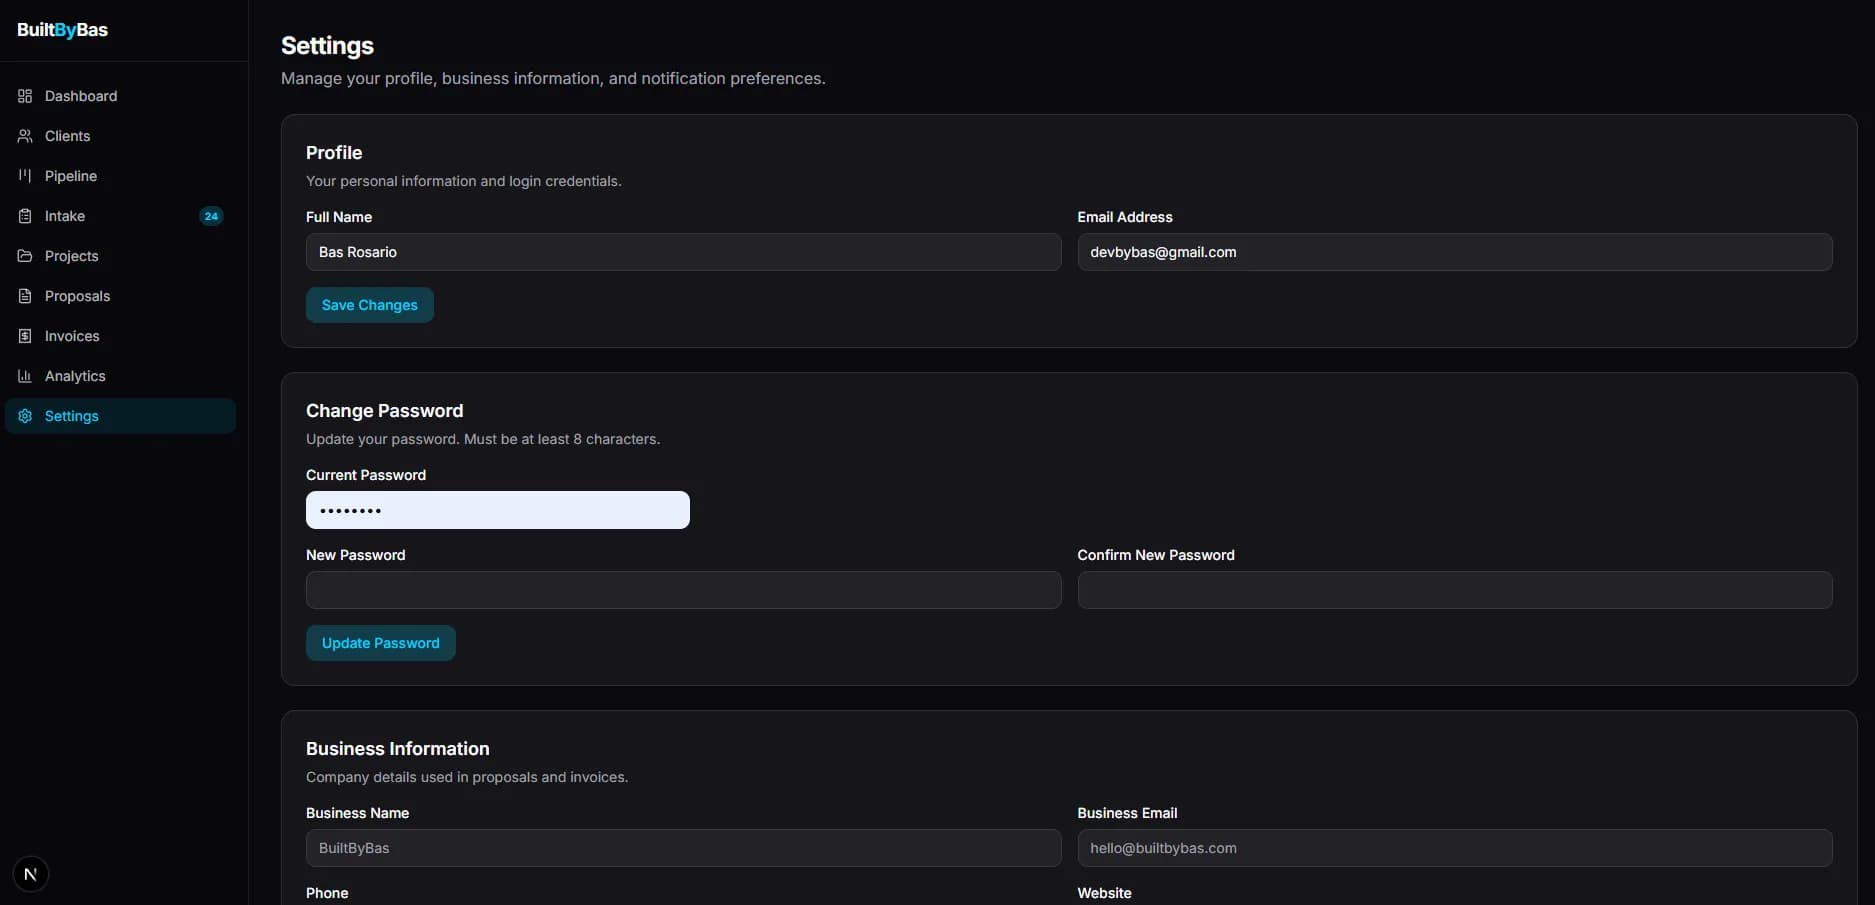The image size is (1875, 905).
Task: Click the BuiltByBas logo link
Action: pyautogui.click(x=62, y=30)
